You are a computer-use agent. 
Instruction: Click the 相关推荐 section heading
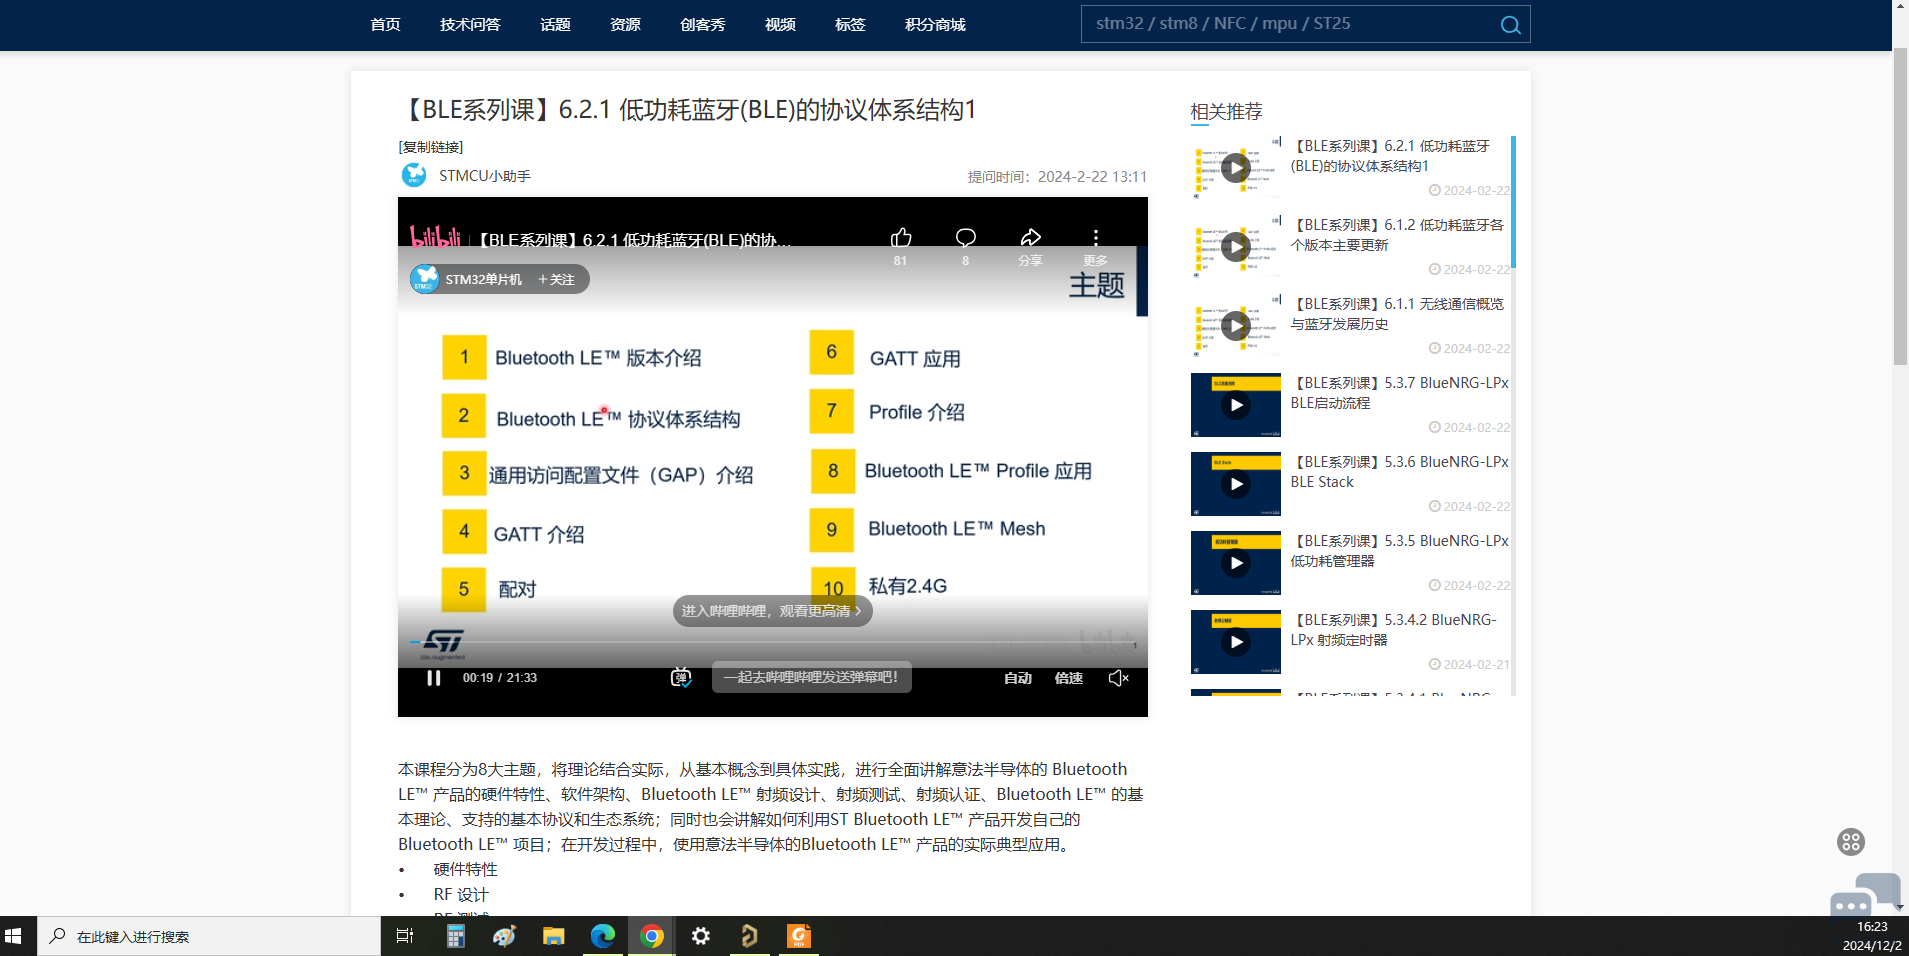pos(1226,111)
